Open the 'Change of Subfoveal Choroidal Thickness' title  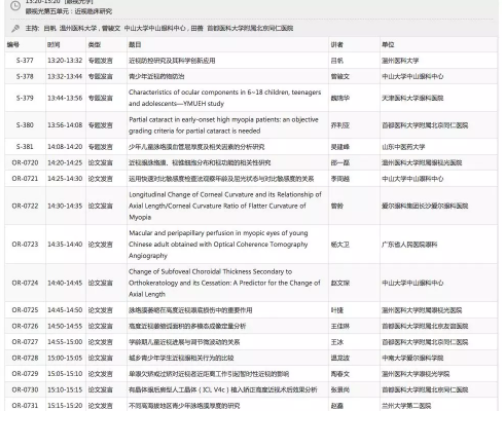[225, 283]
